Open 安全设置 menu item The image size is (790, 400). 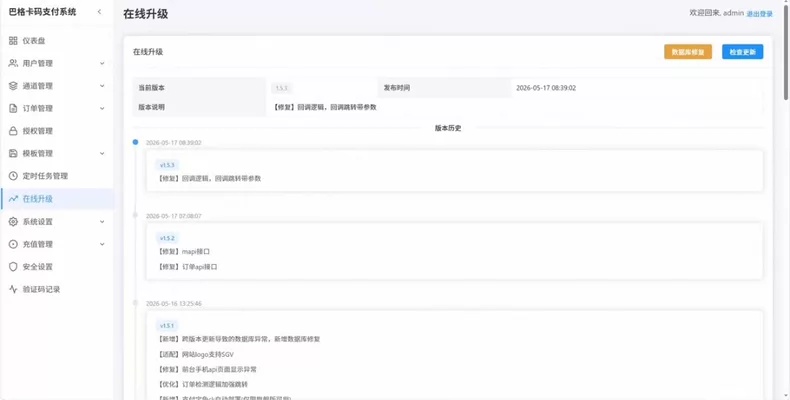(x=57, y=267)
